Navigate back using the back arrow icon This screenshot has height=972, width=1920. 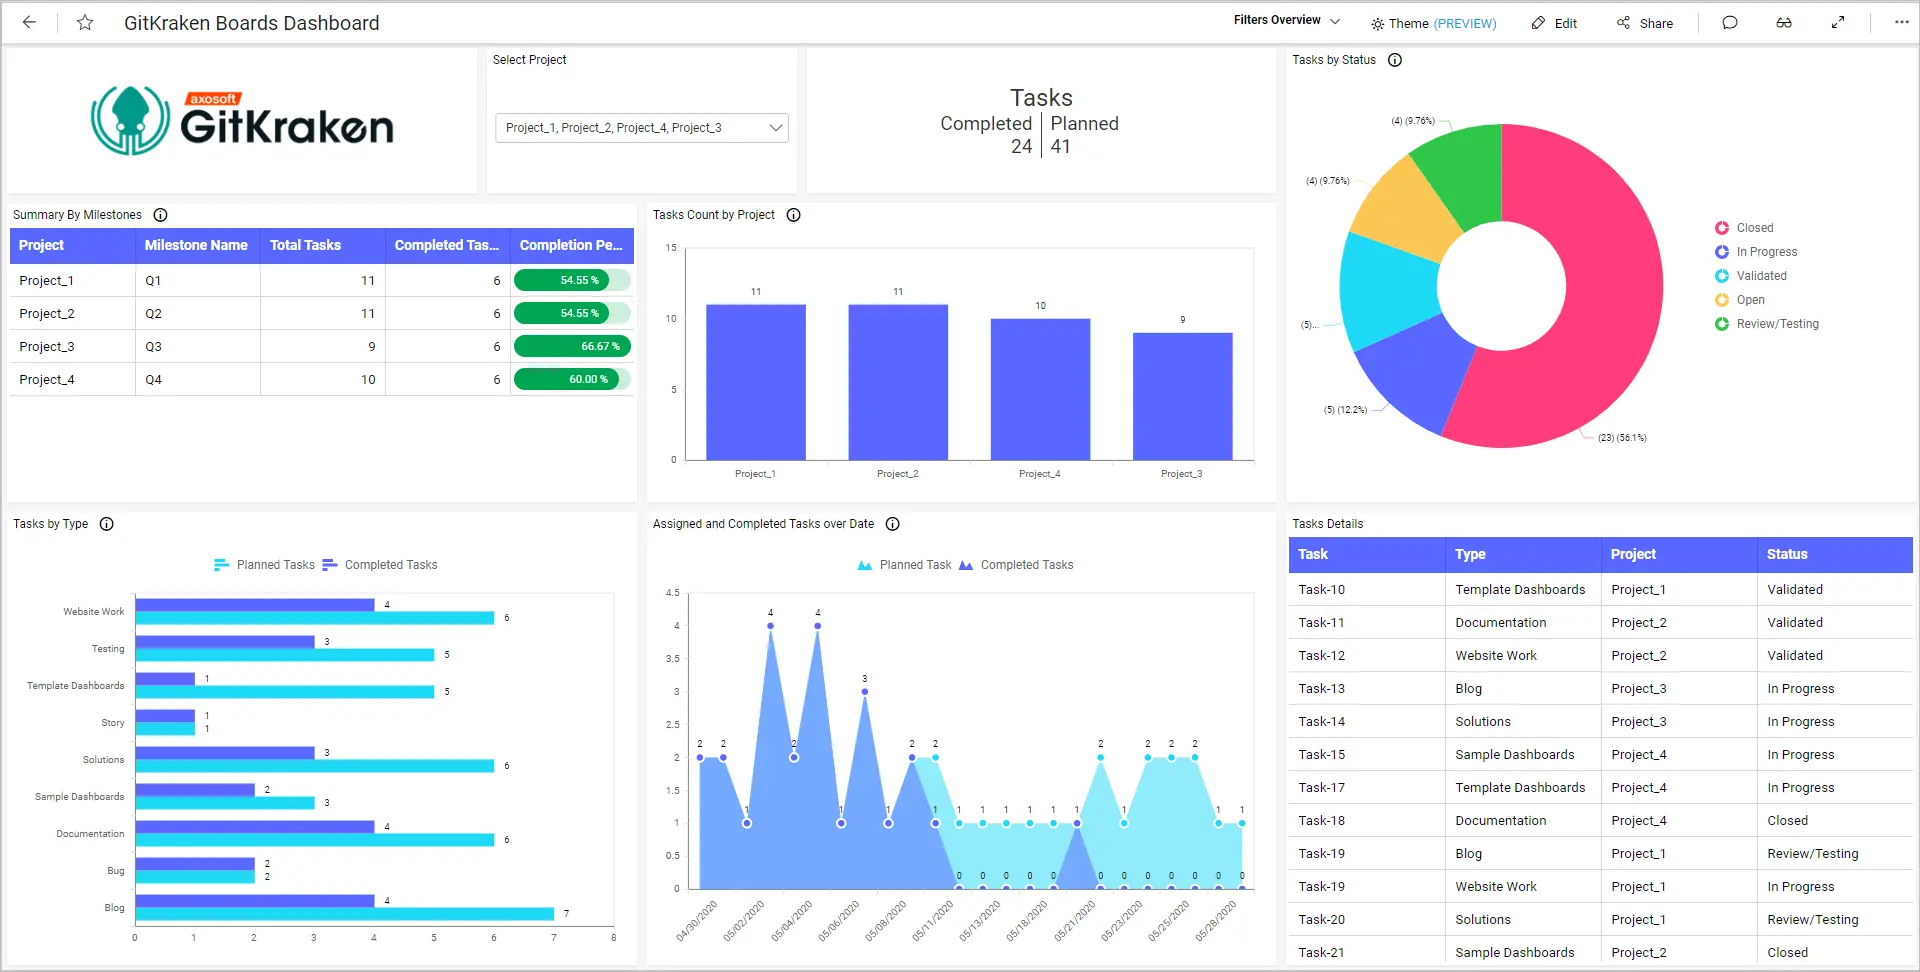(x=29, y=22)
